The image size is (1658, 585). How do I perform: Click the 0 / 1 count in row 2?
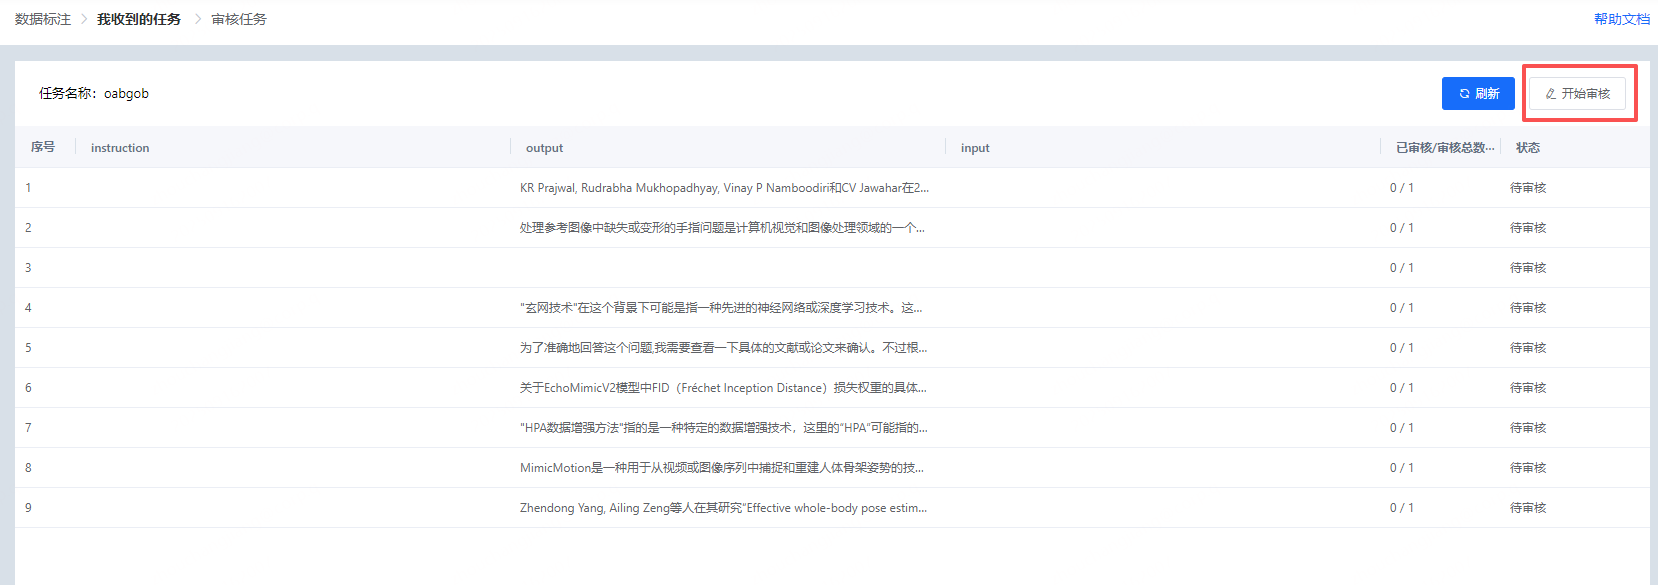(x=1401, y=227)
